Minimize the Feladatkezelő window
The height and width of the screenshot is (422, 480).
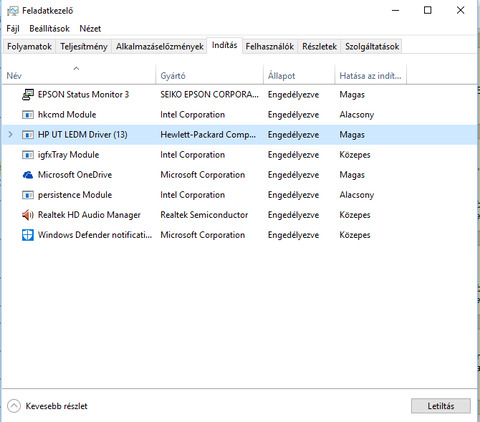point(396,10)
